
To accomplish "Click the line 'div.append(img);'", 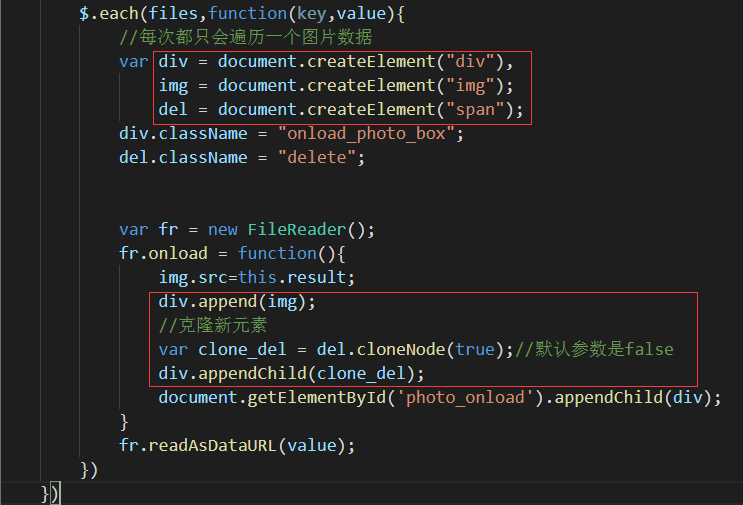I will [x=237, y=301].
